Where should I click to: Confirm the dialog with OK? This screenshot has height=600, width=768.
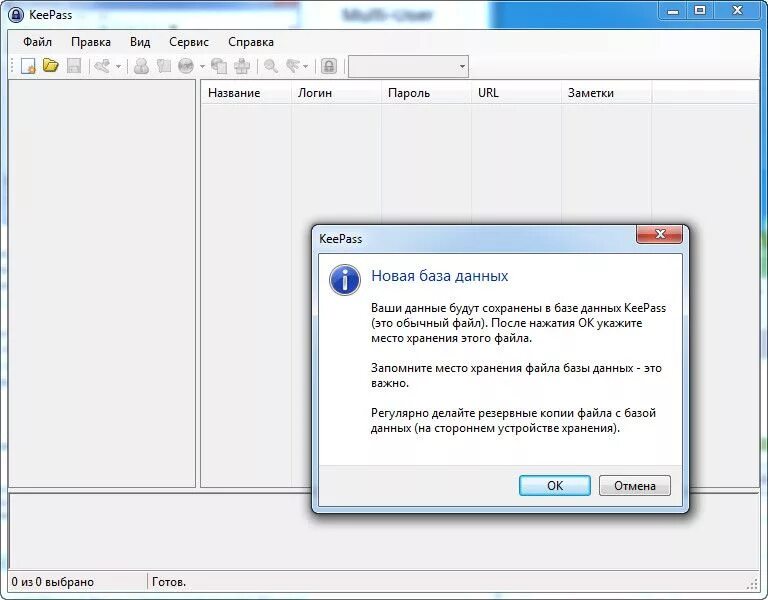point(555,485)
